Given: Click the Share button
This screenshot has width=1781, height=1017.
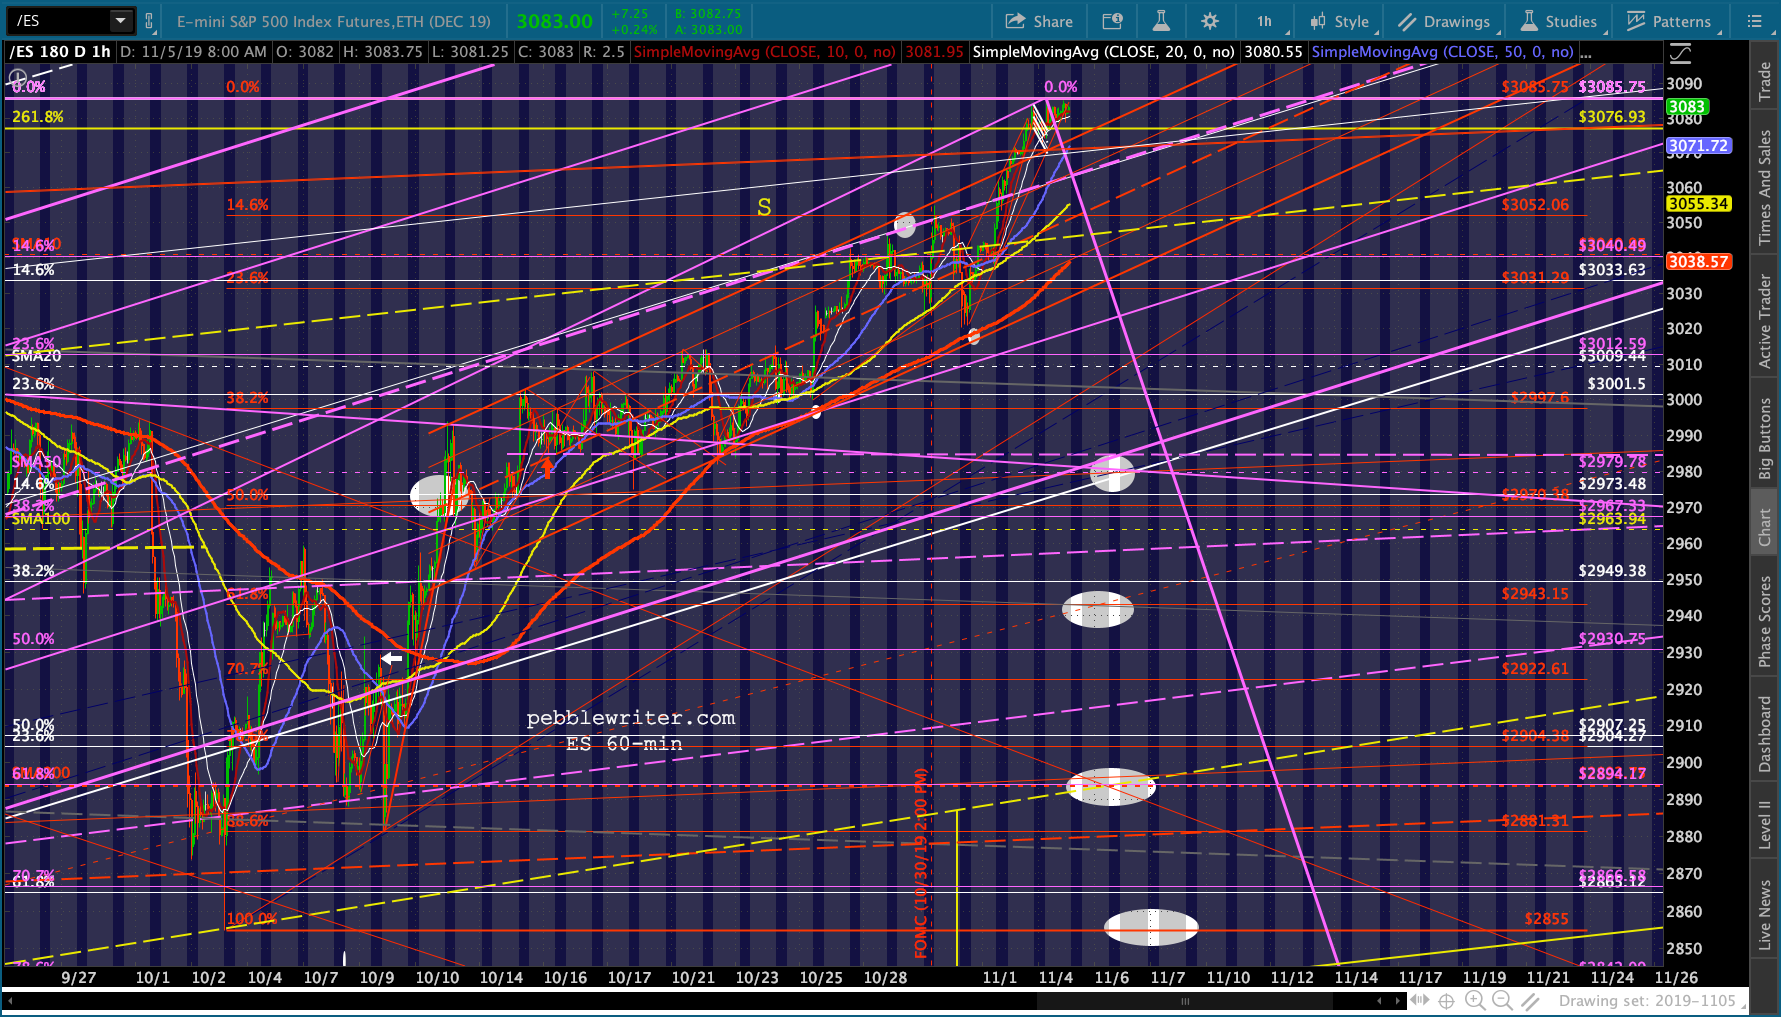Looking at the screenshot, I should pyautogui.click(x=1039, y=21).
